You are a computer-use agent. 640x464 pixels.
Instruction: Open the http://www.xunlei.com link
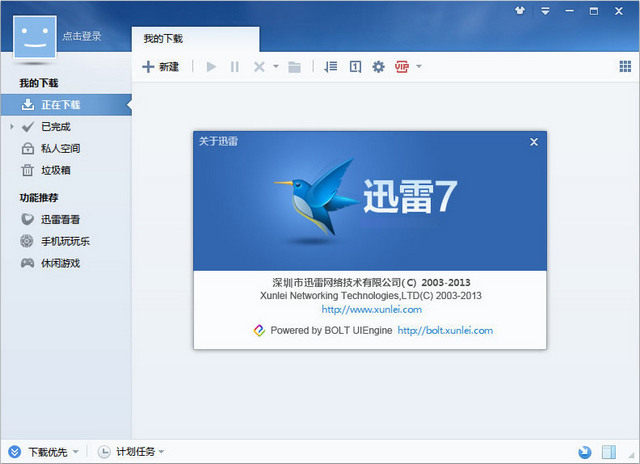(371, 309)
